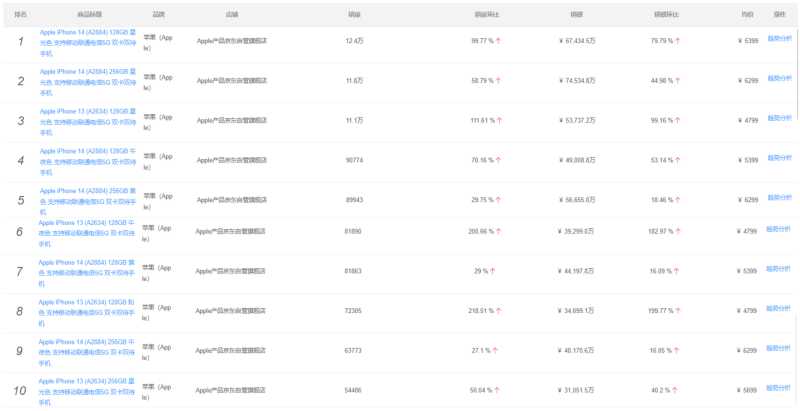Click the red up arrow beside 99.77 %
The image size is (800, 411).
(498, 41)
